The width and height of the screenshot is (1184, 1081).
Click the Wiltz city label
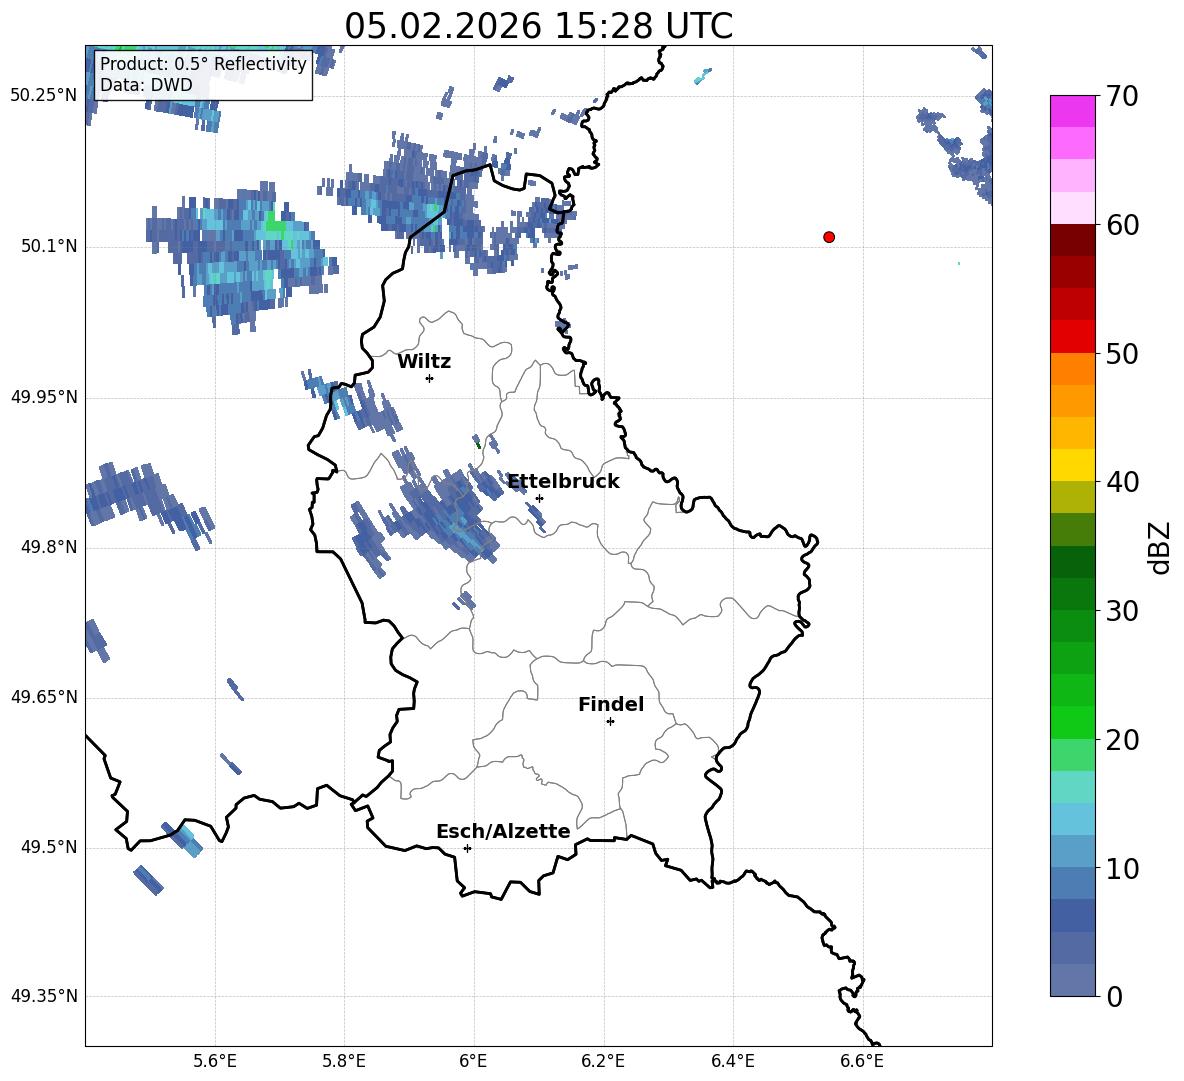(x=424, y=362)
